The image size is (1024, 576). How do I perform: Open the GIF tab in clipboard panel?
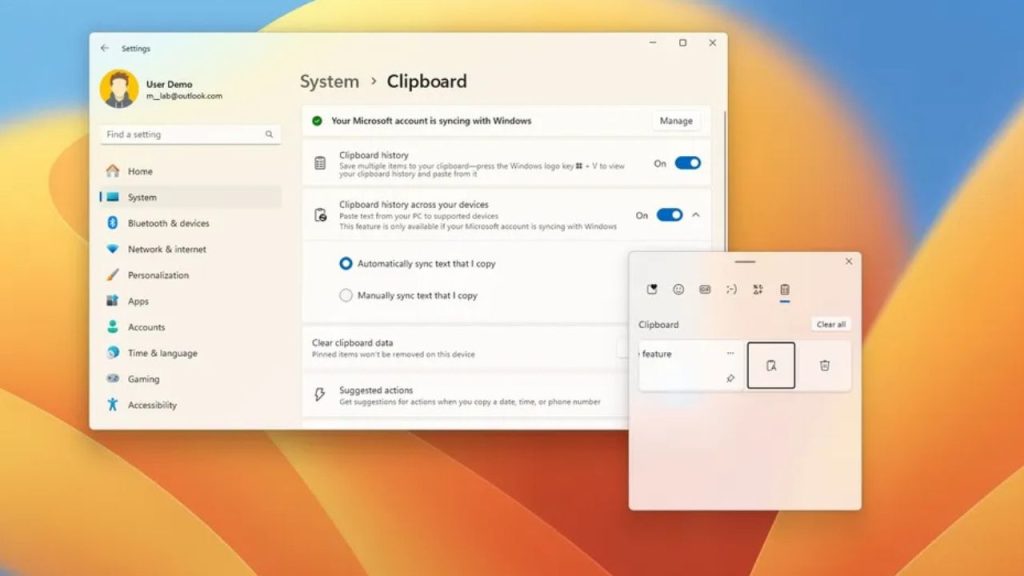point(705,289)
